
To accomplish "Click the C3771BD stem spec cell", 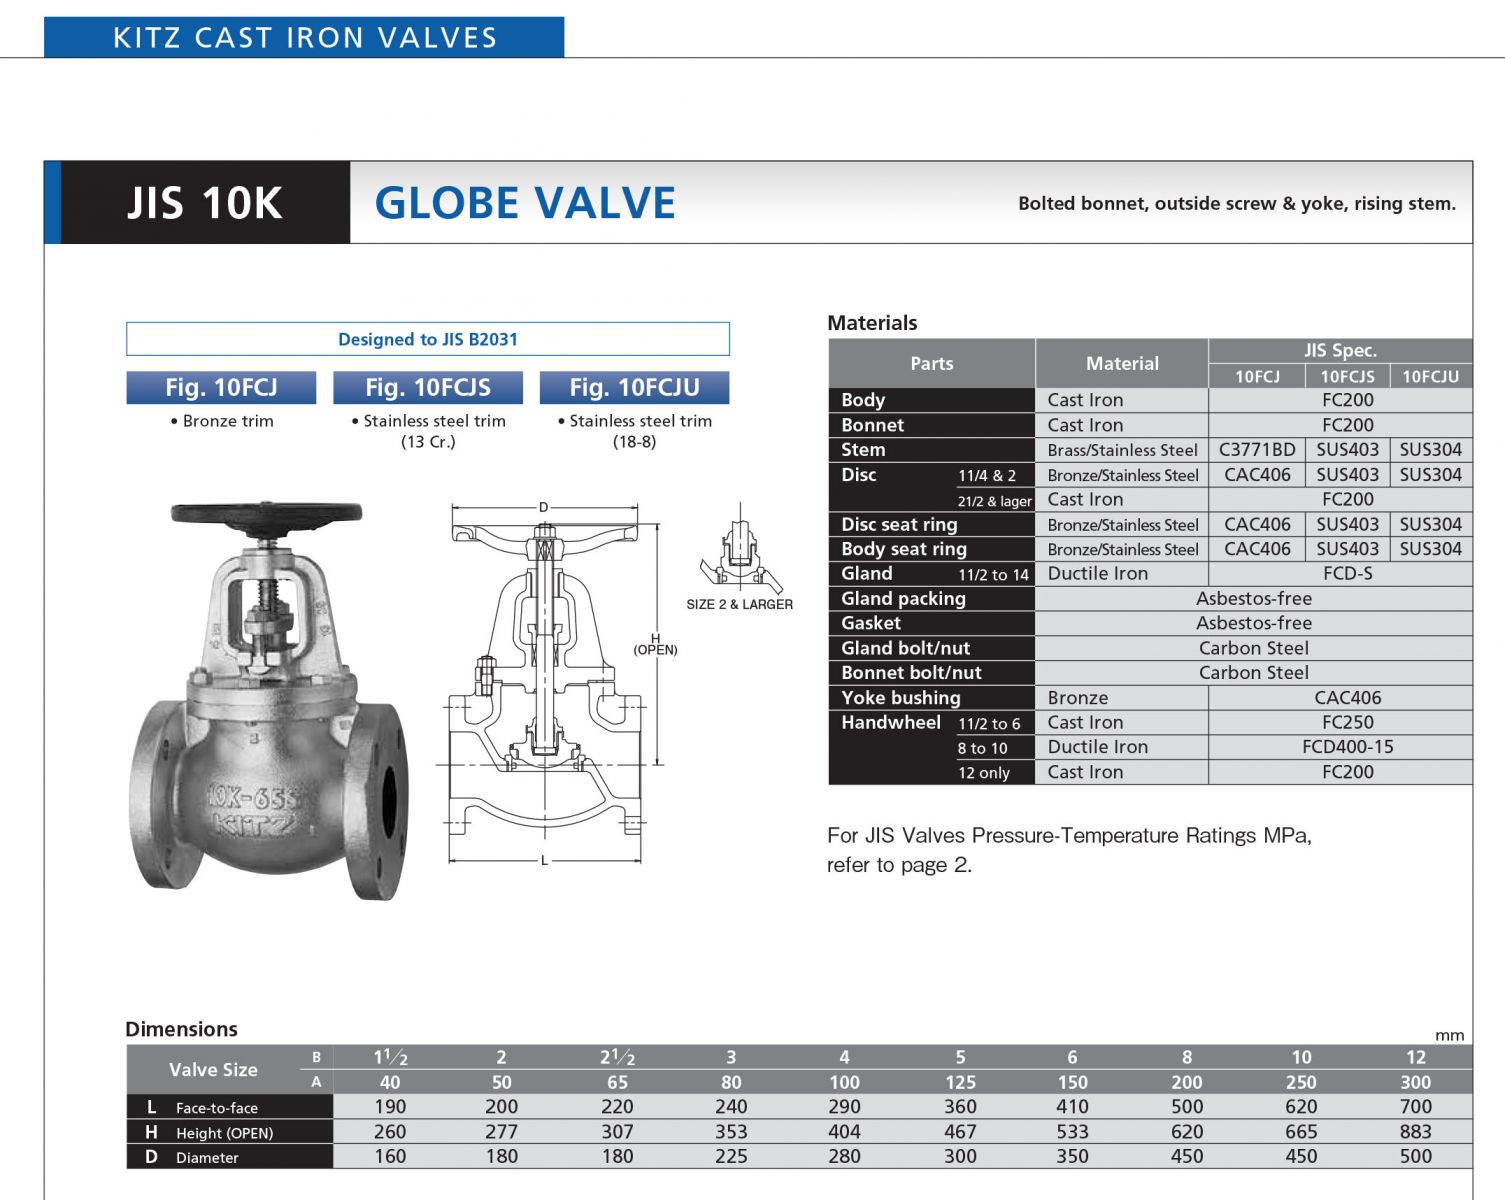I will [x=1257, y=450].
